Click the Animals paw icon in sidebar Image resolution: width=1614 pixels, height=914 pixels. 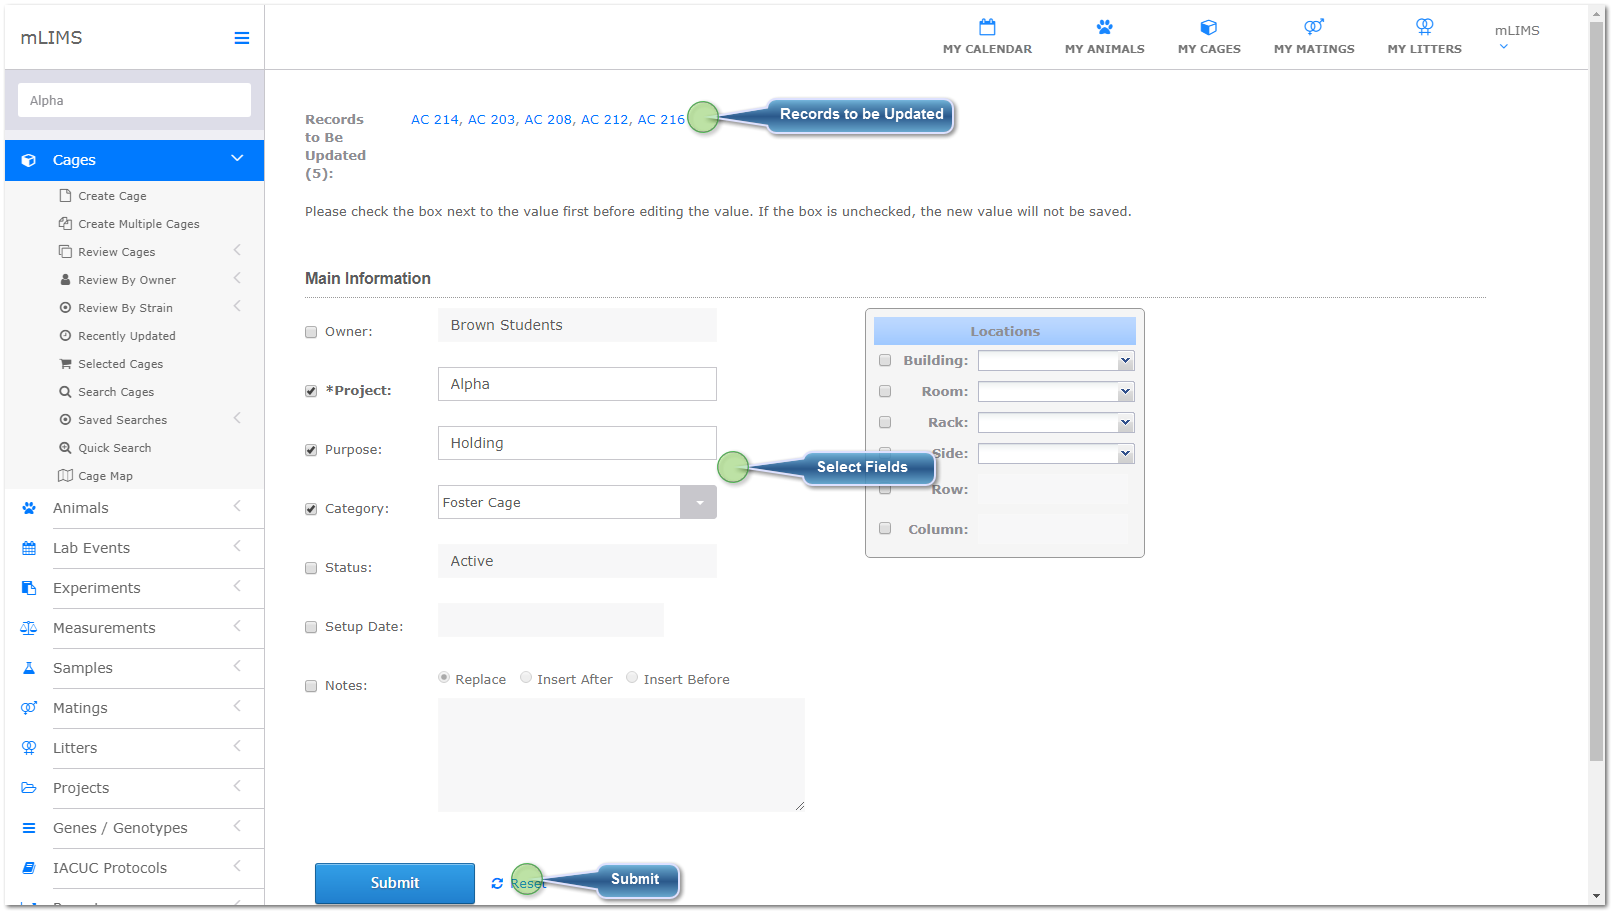pyautogui.click(x=29, y=508)
